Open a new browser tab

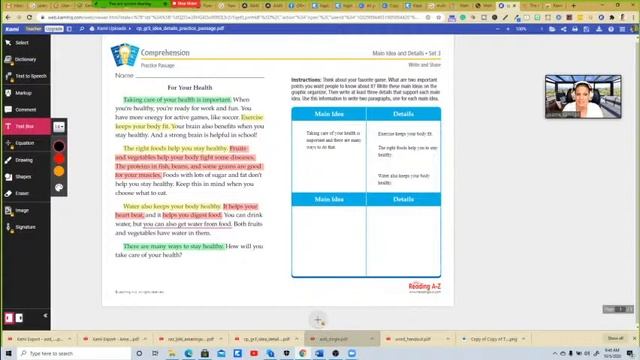pos(573,6)
